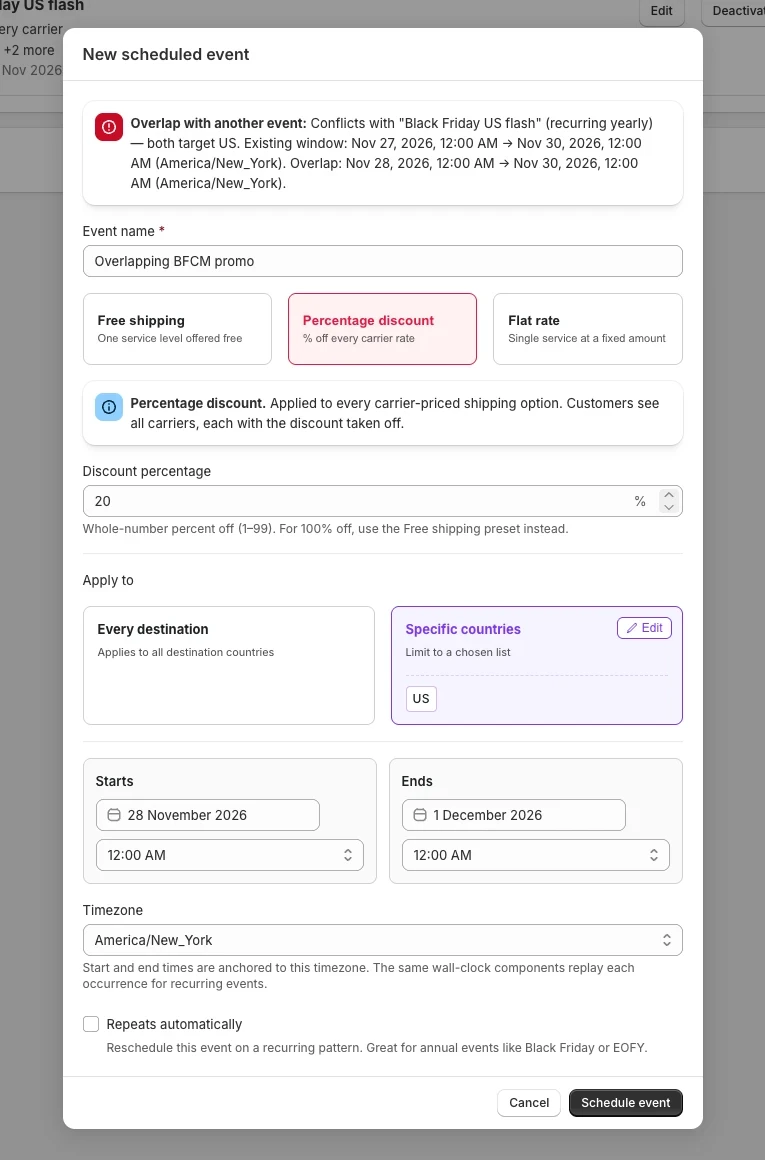
Task: Click the pencil icon in Edit countries button
Action: click(632, 628)
